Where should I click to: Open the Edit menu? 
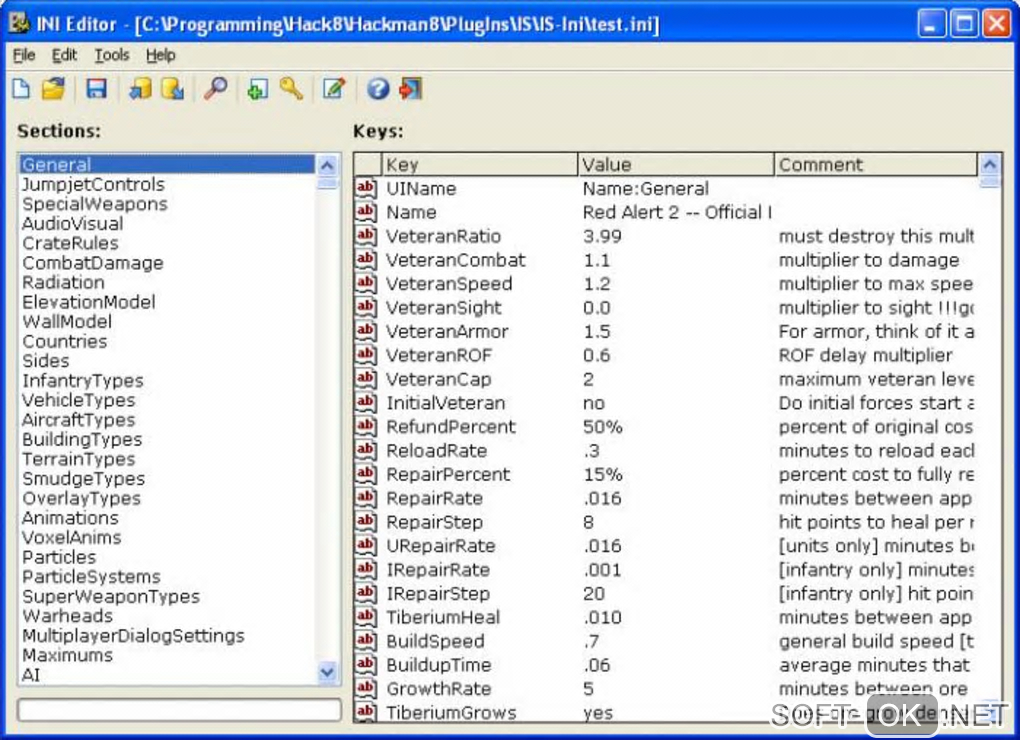pos(64,55)
